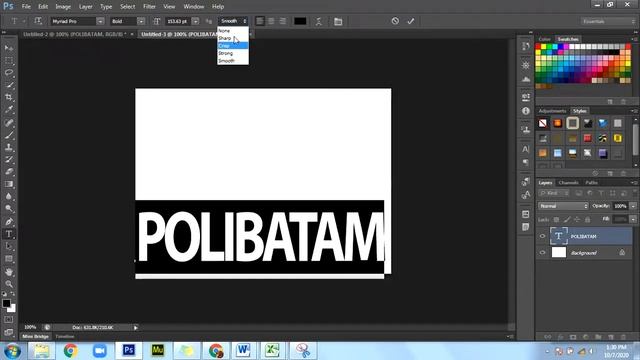The image size is (640, 360).
Task: Pick red swatch in Swatches panel
Action: coord(538,47)
